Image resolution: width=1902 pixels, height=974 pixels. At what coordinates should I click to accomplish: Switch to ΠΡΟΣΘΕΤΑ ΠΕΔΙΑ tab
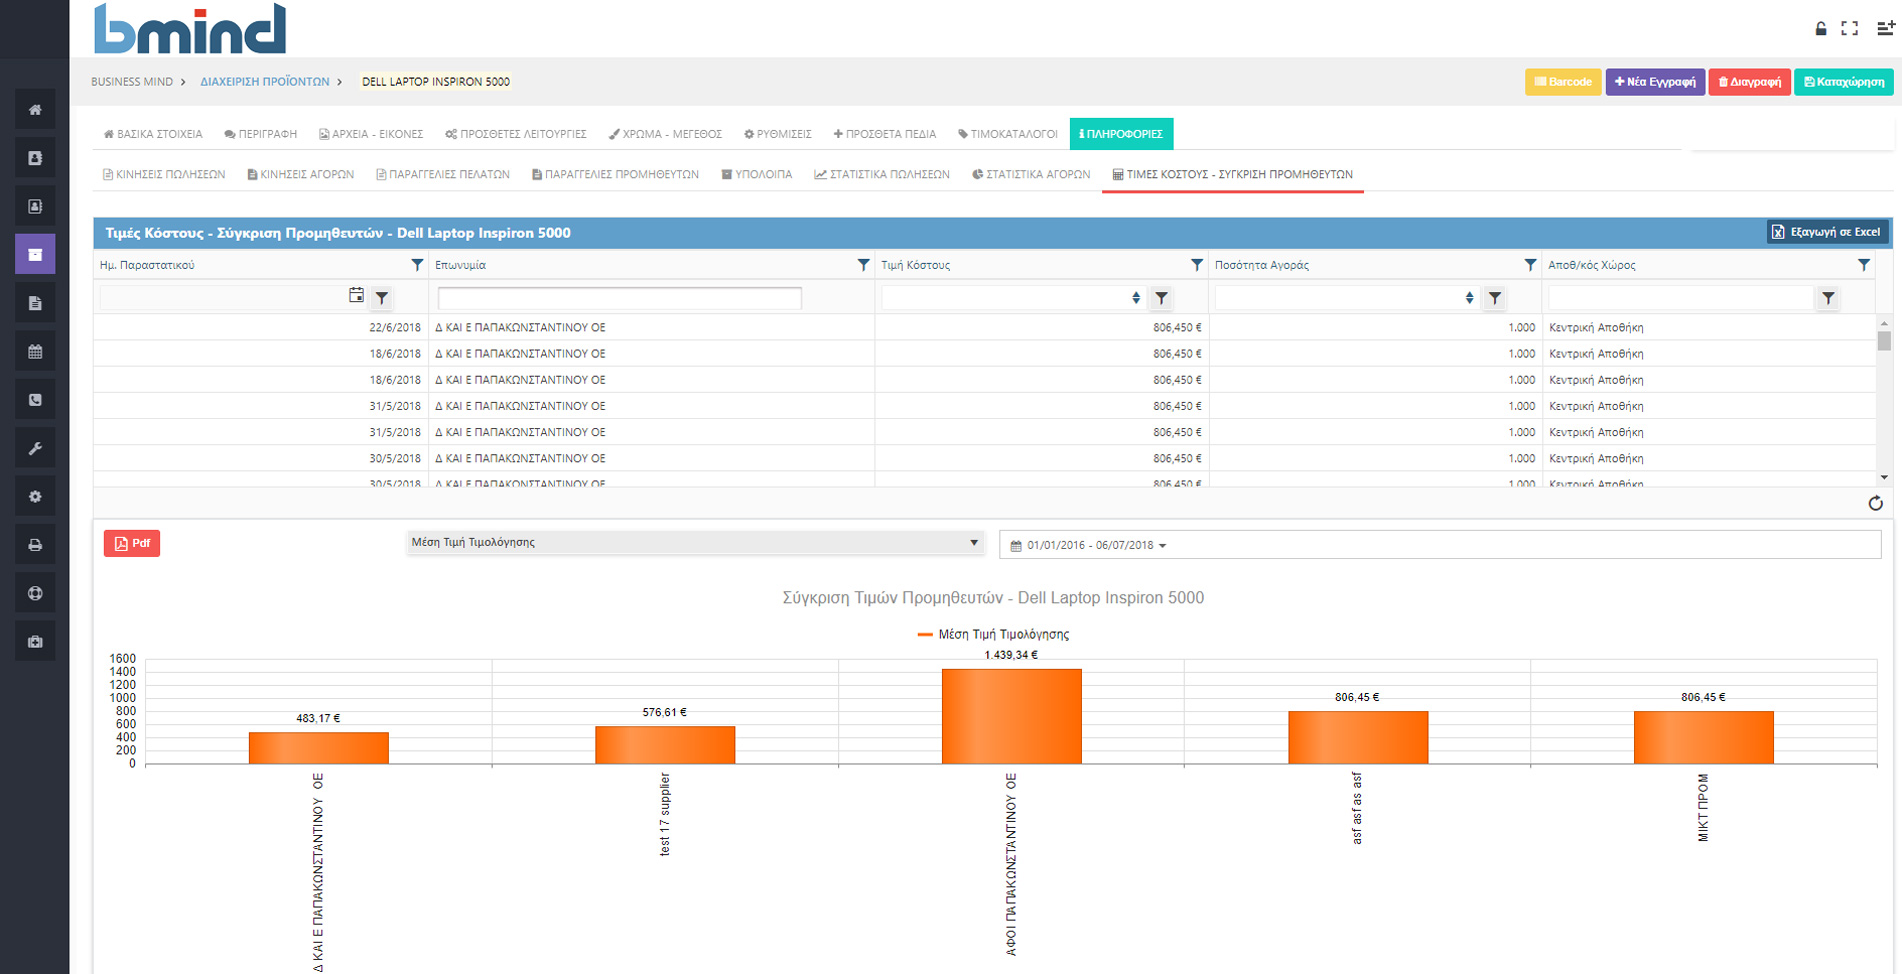click(885, 134)
